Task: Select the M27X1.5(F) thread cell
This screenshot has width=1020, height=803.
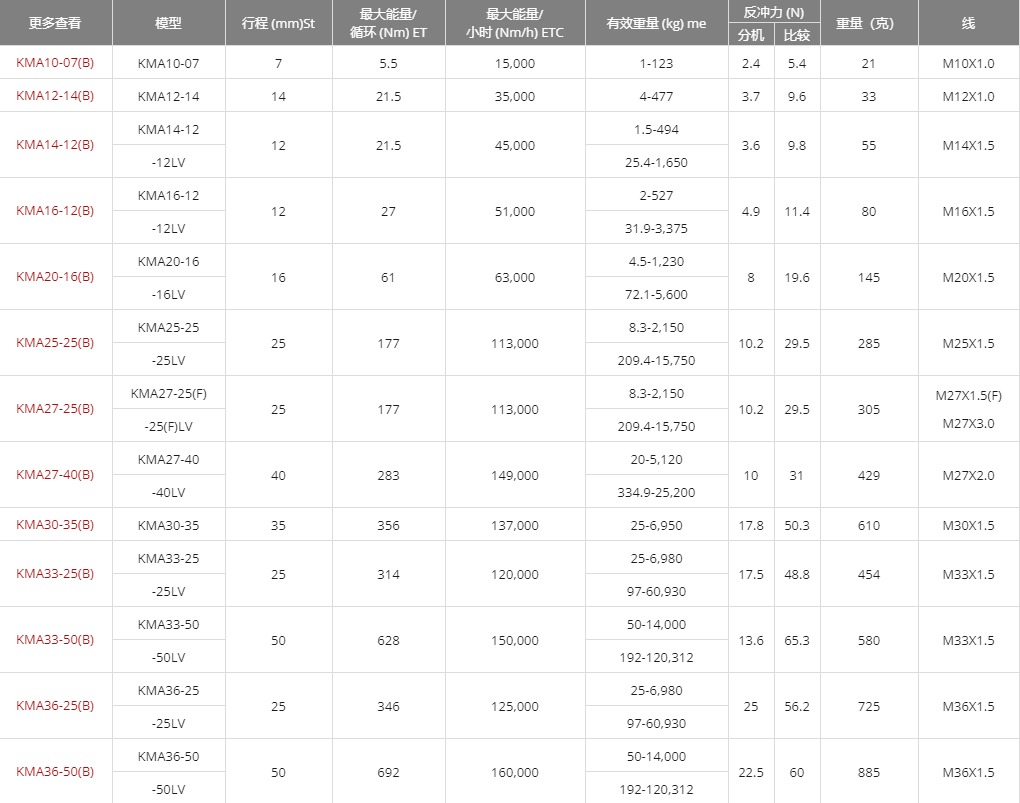Action: [x=969, y=395]
